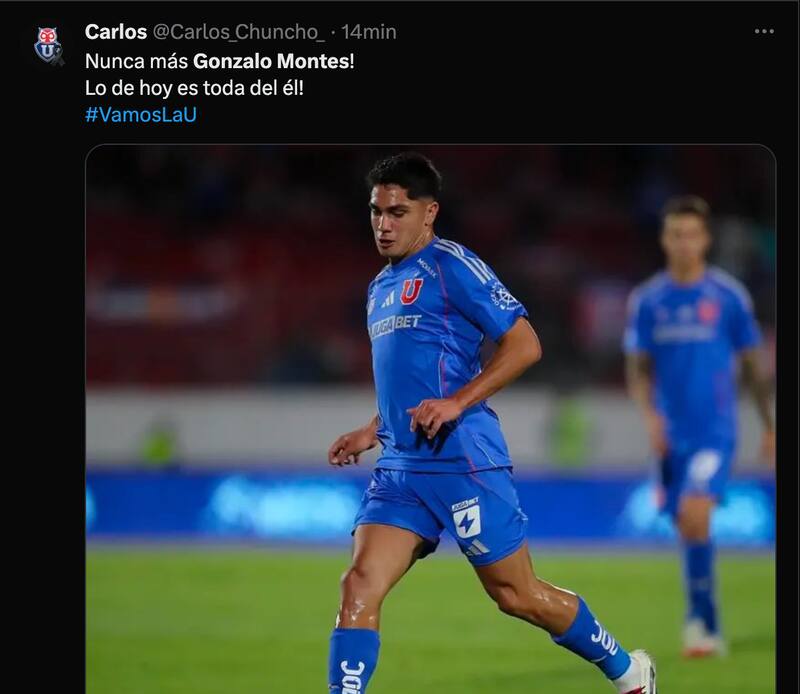
Task: Click the Universidad de Chile owl avatar
Action: point(49,46)
